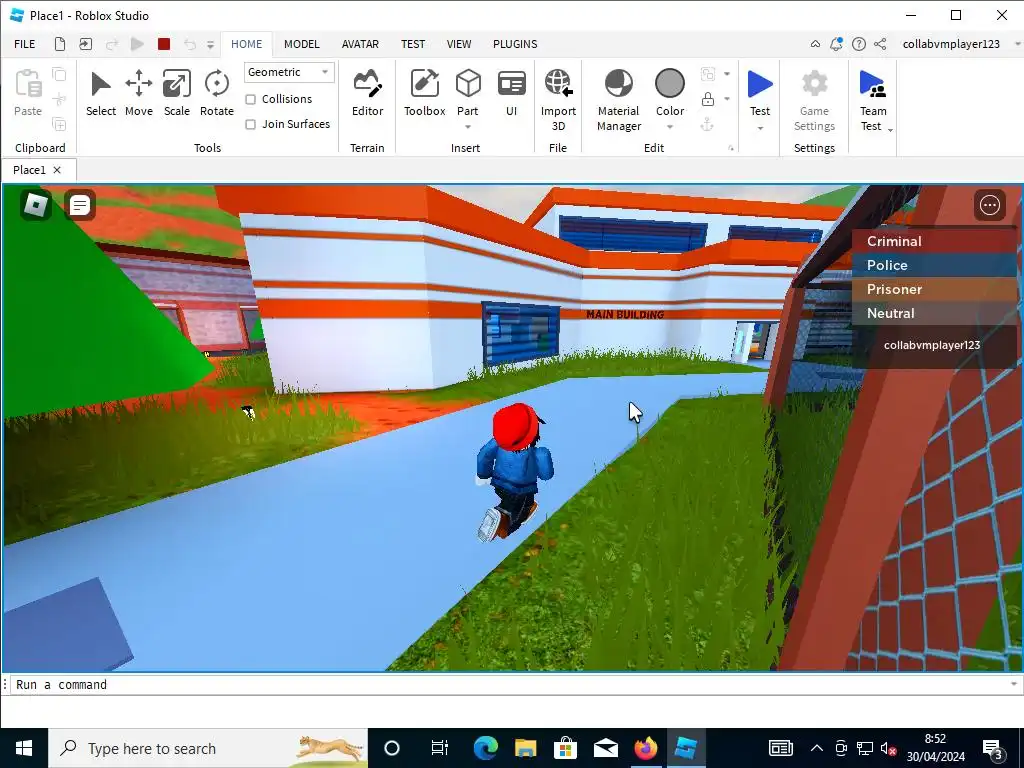Click the blue Test play button
Viewport: 1024px width, 768px height.
760,84
